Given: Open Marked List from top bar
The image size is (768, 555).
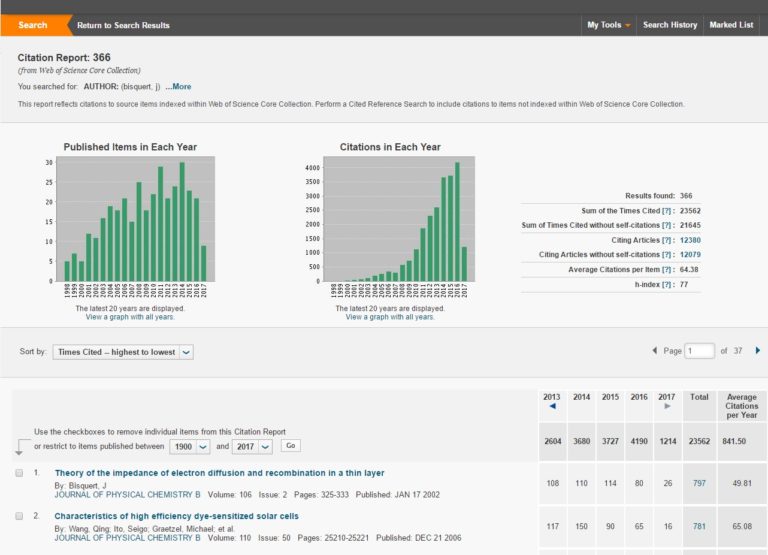Looking at the screenshot, I should [x=731, y=25].
